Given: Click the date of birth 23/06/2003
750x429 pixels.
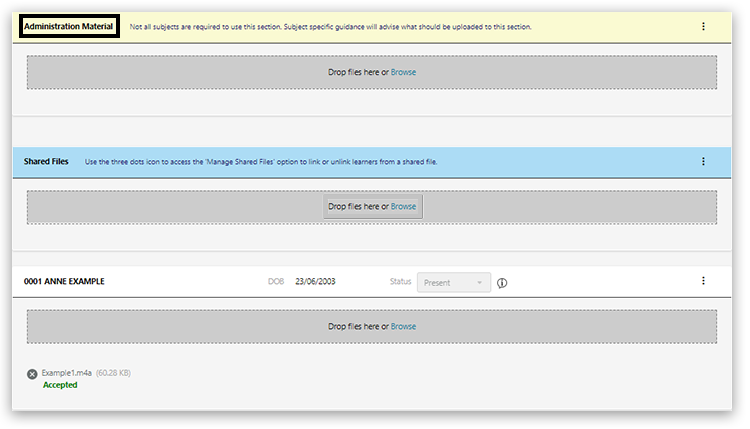Looking at the screenshot, I should click(x=315, y=282).
